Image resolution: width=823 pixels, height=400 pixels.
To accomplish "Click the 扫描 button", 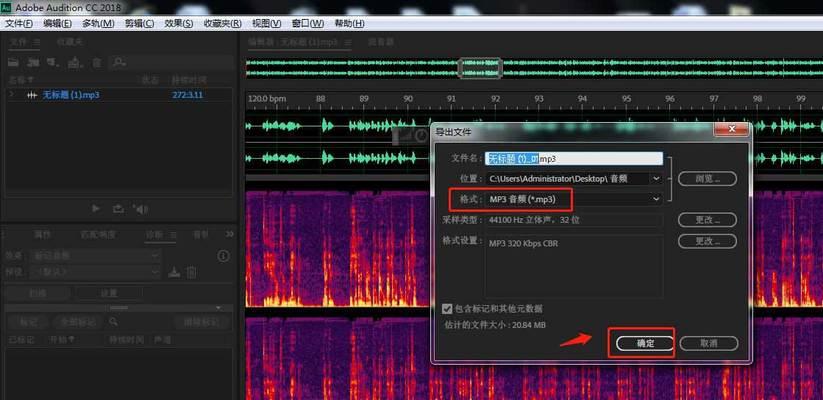I will [37, 293].
